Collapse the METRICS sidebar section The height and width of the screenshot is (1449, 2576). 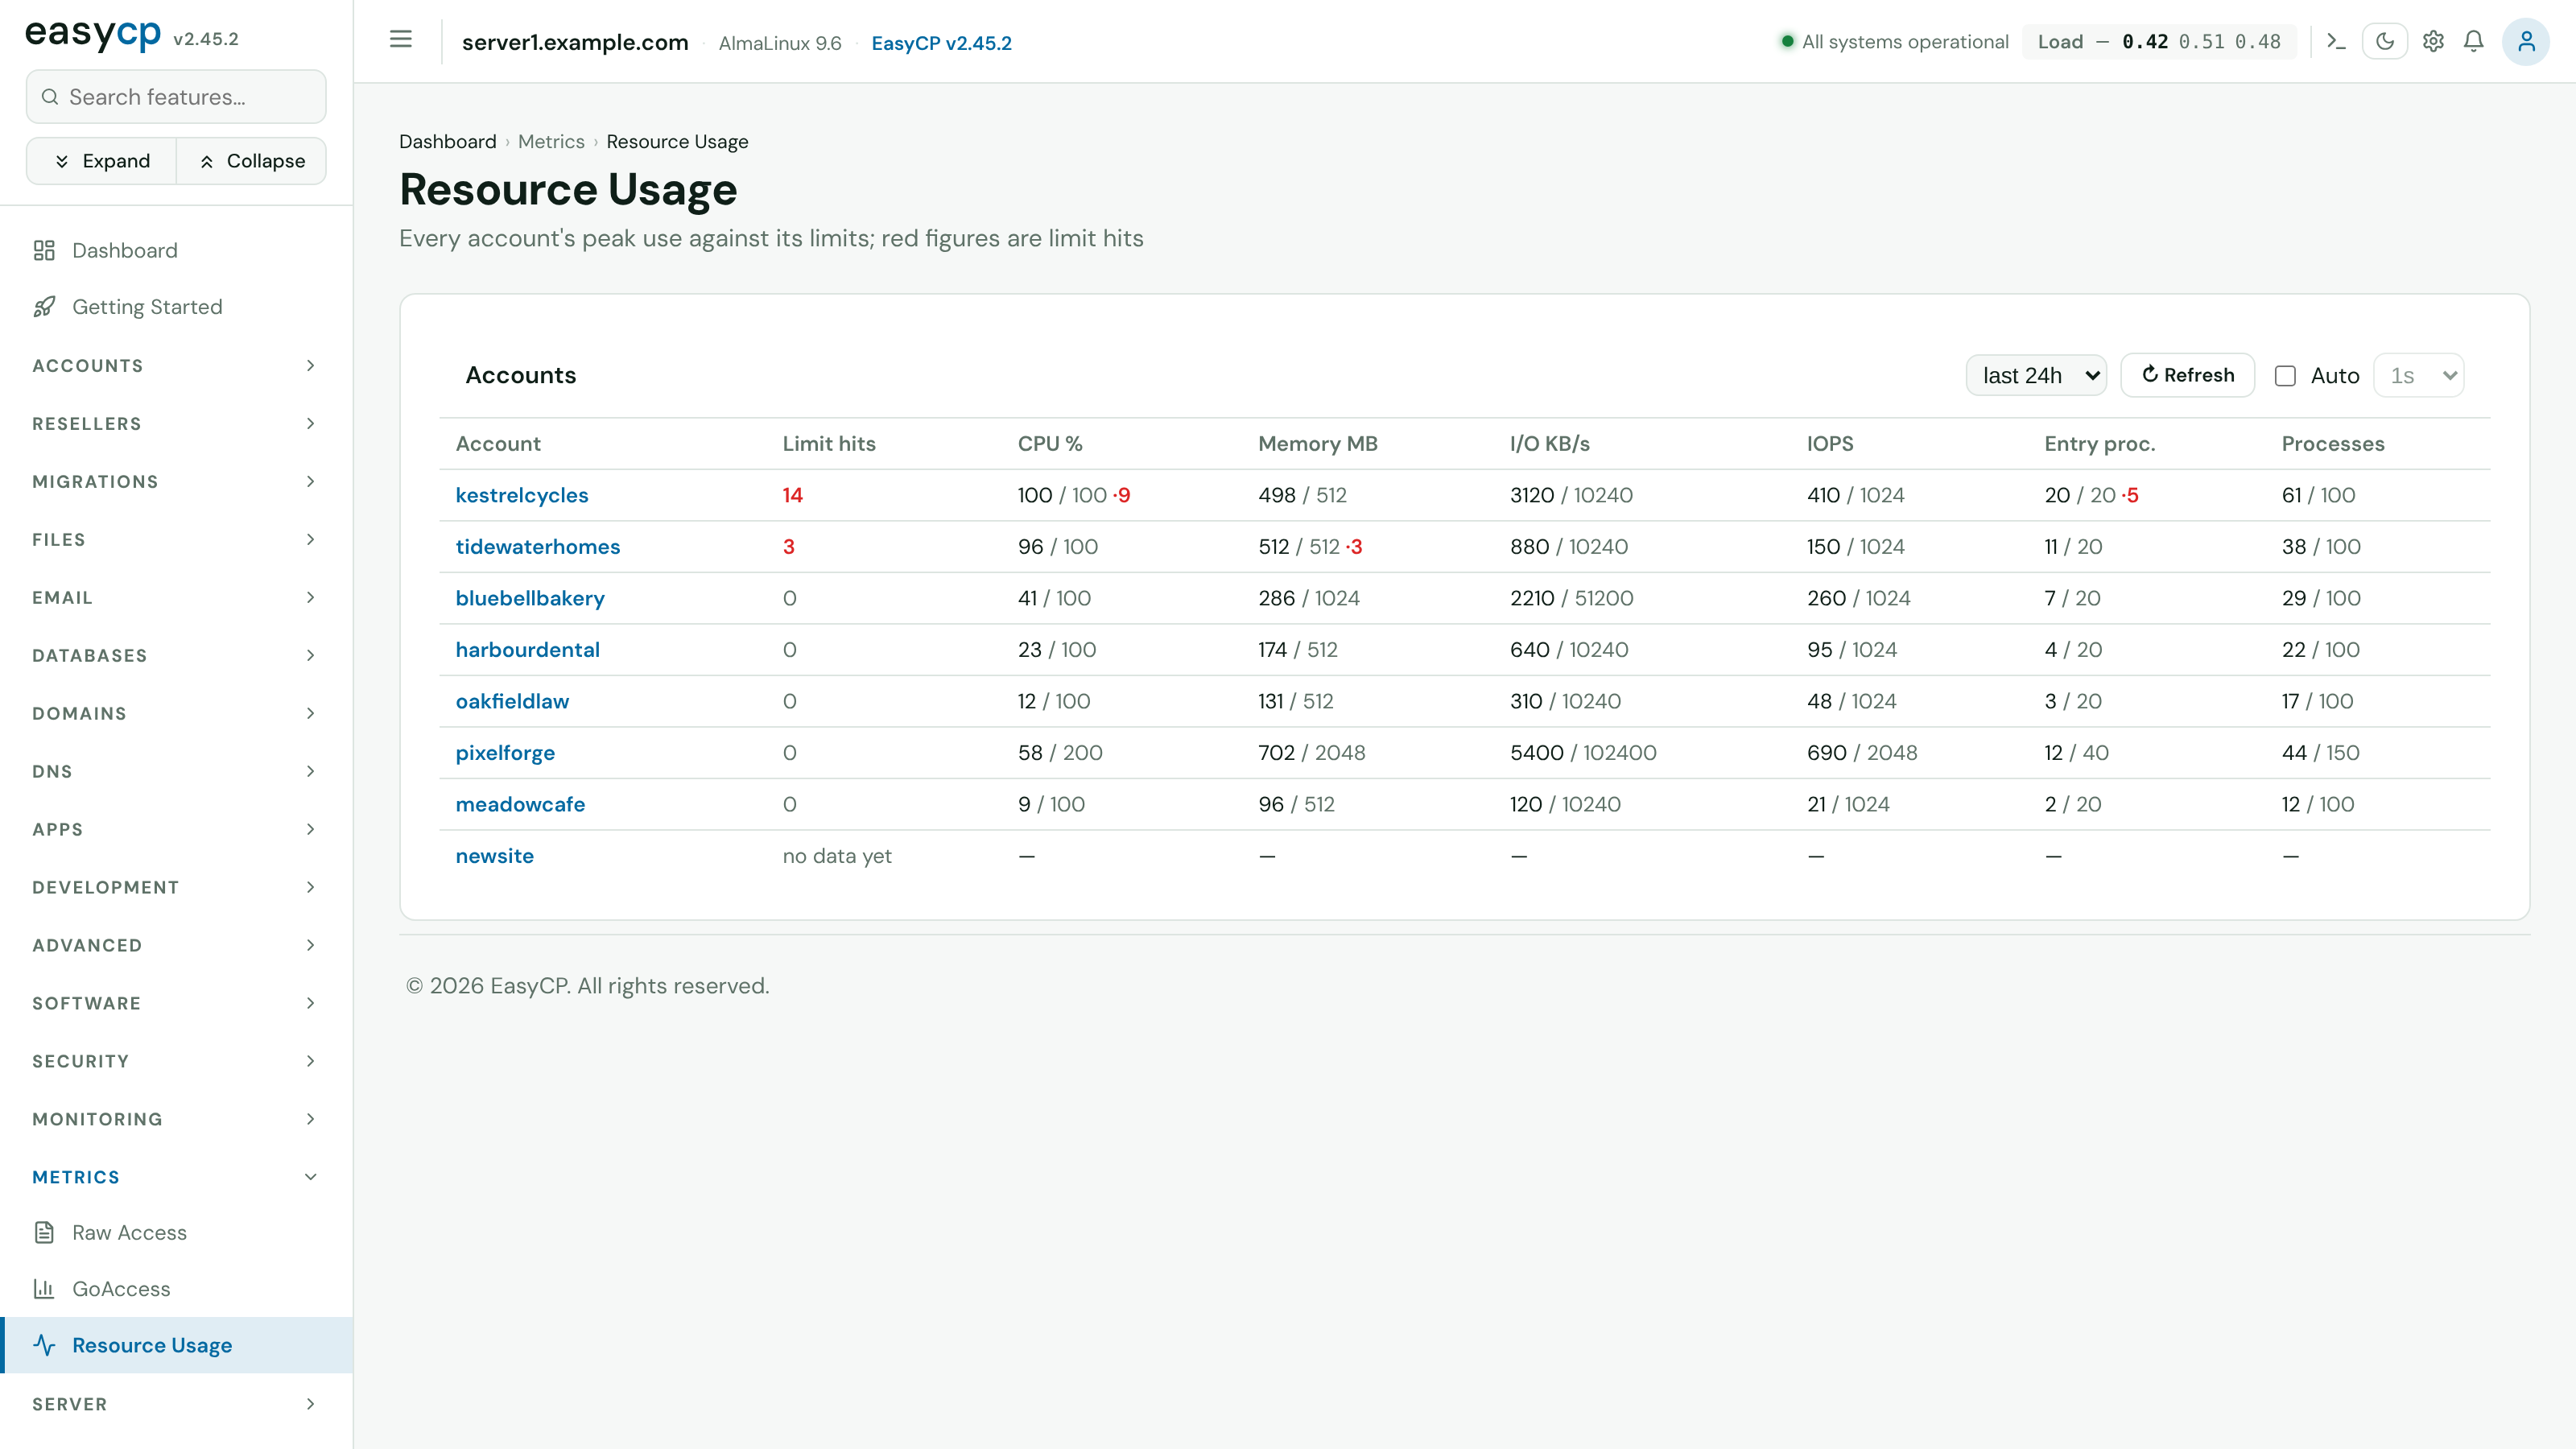point(176,1177)
